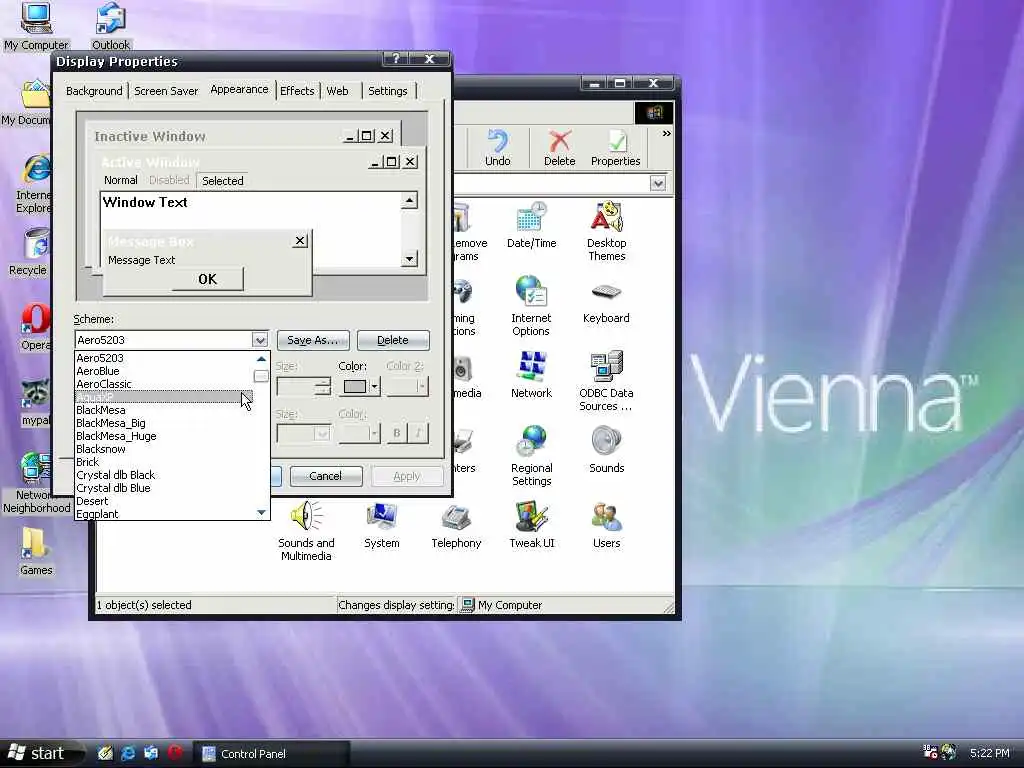Image resolution: width=1024 pixels, height=768 pixels.
Task: Click the Delete toolbar button in Control Panel
Action: (x=560, y=148)
